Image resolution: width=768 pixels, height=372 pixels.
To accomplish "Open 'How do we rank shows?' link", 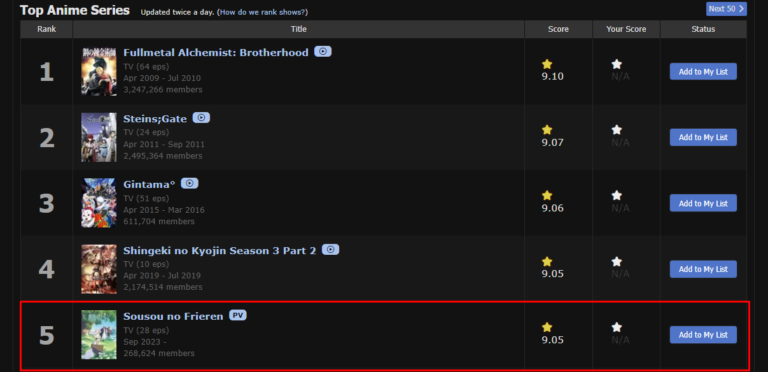I will coord(264,12).
